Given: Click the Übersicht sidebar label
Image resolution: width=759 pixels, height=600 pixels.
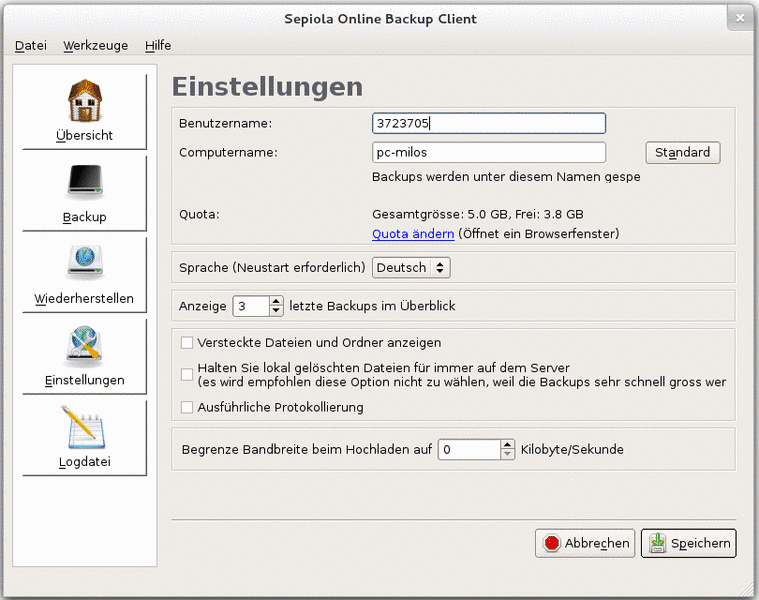Looking at the screenshot, I should click(x=84, y=135).
